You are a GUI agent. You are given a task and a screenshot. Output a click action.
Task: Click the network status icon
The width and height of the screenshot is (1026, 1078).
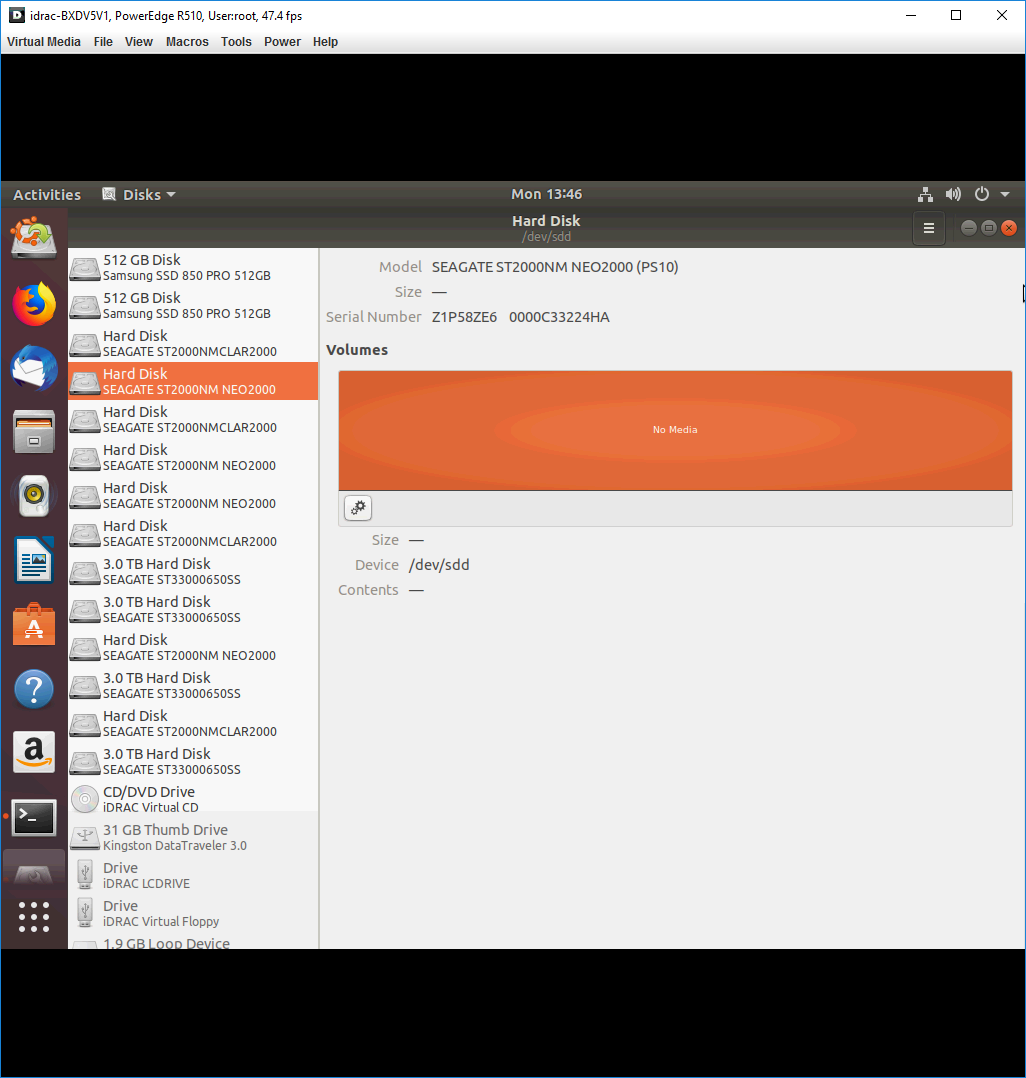(x=925, y=195)
